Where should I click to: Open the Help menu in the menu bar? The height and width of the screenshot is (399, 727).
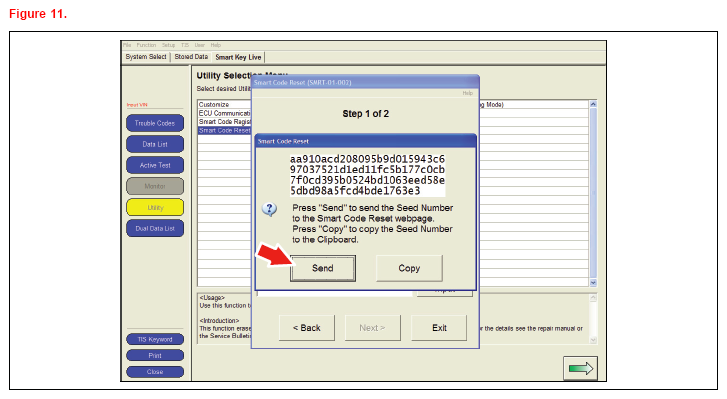tap(216, 45)
